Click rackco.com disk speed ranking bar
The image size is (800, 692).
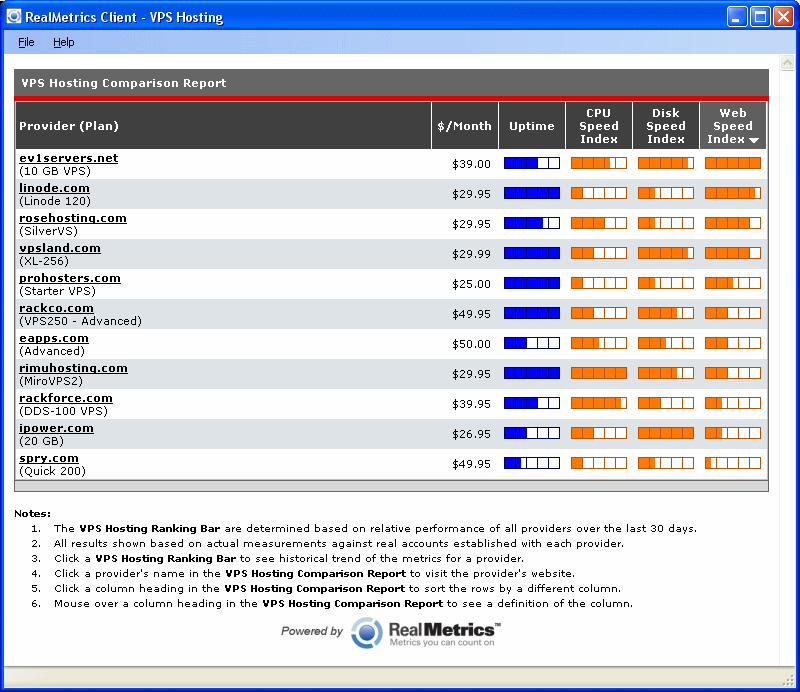click(x=665, y=313)
